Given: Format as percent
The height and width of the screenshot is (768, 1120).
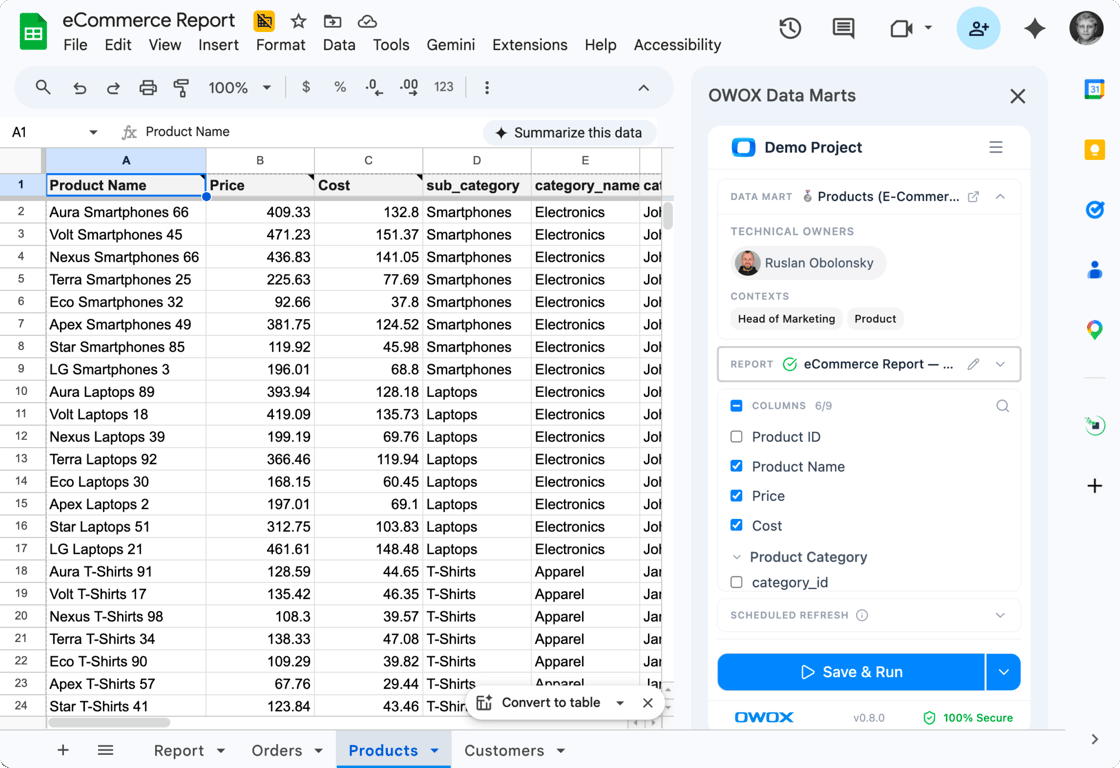Looking at the screenshot, I should pyautogui.click(x=340, y=87).
